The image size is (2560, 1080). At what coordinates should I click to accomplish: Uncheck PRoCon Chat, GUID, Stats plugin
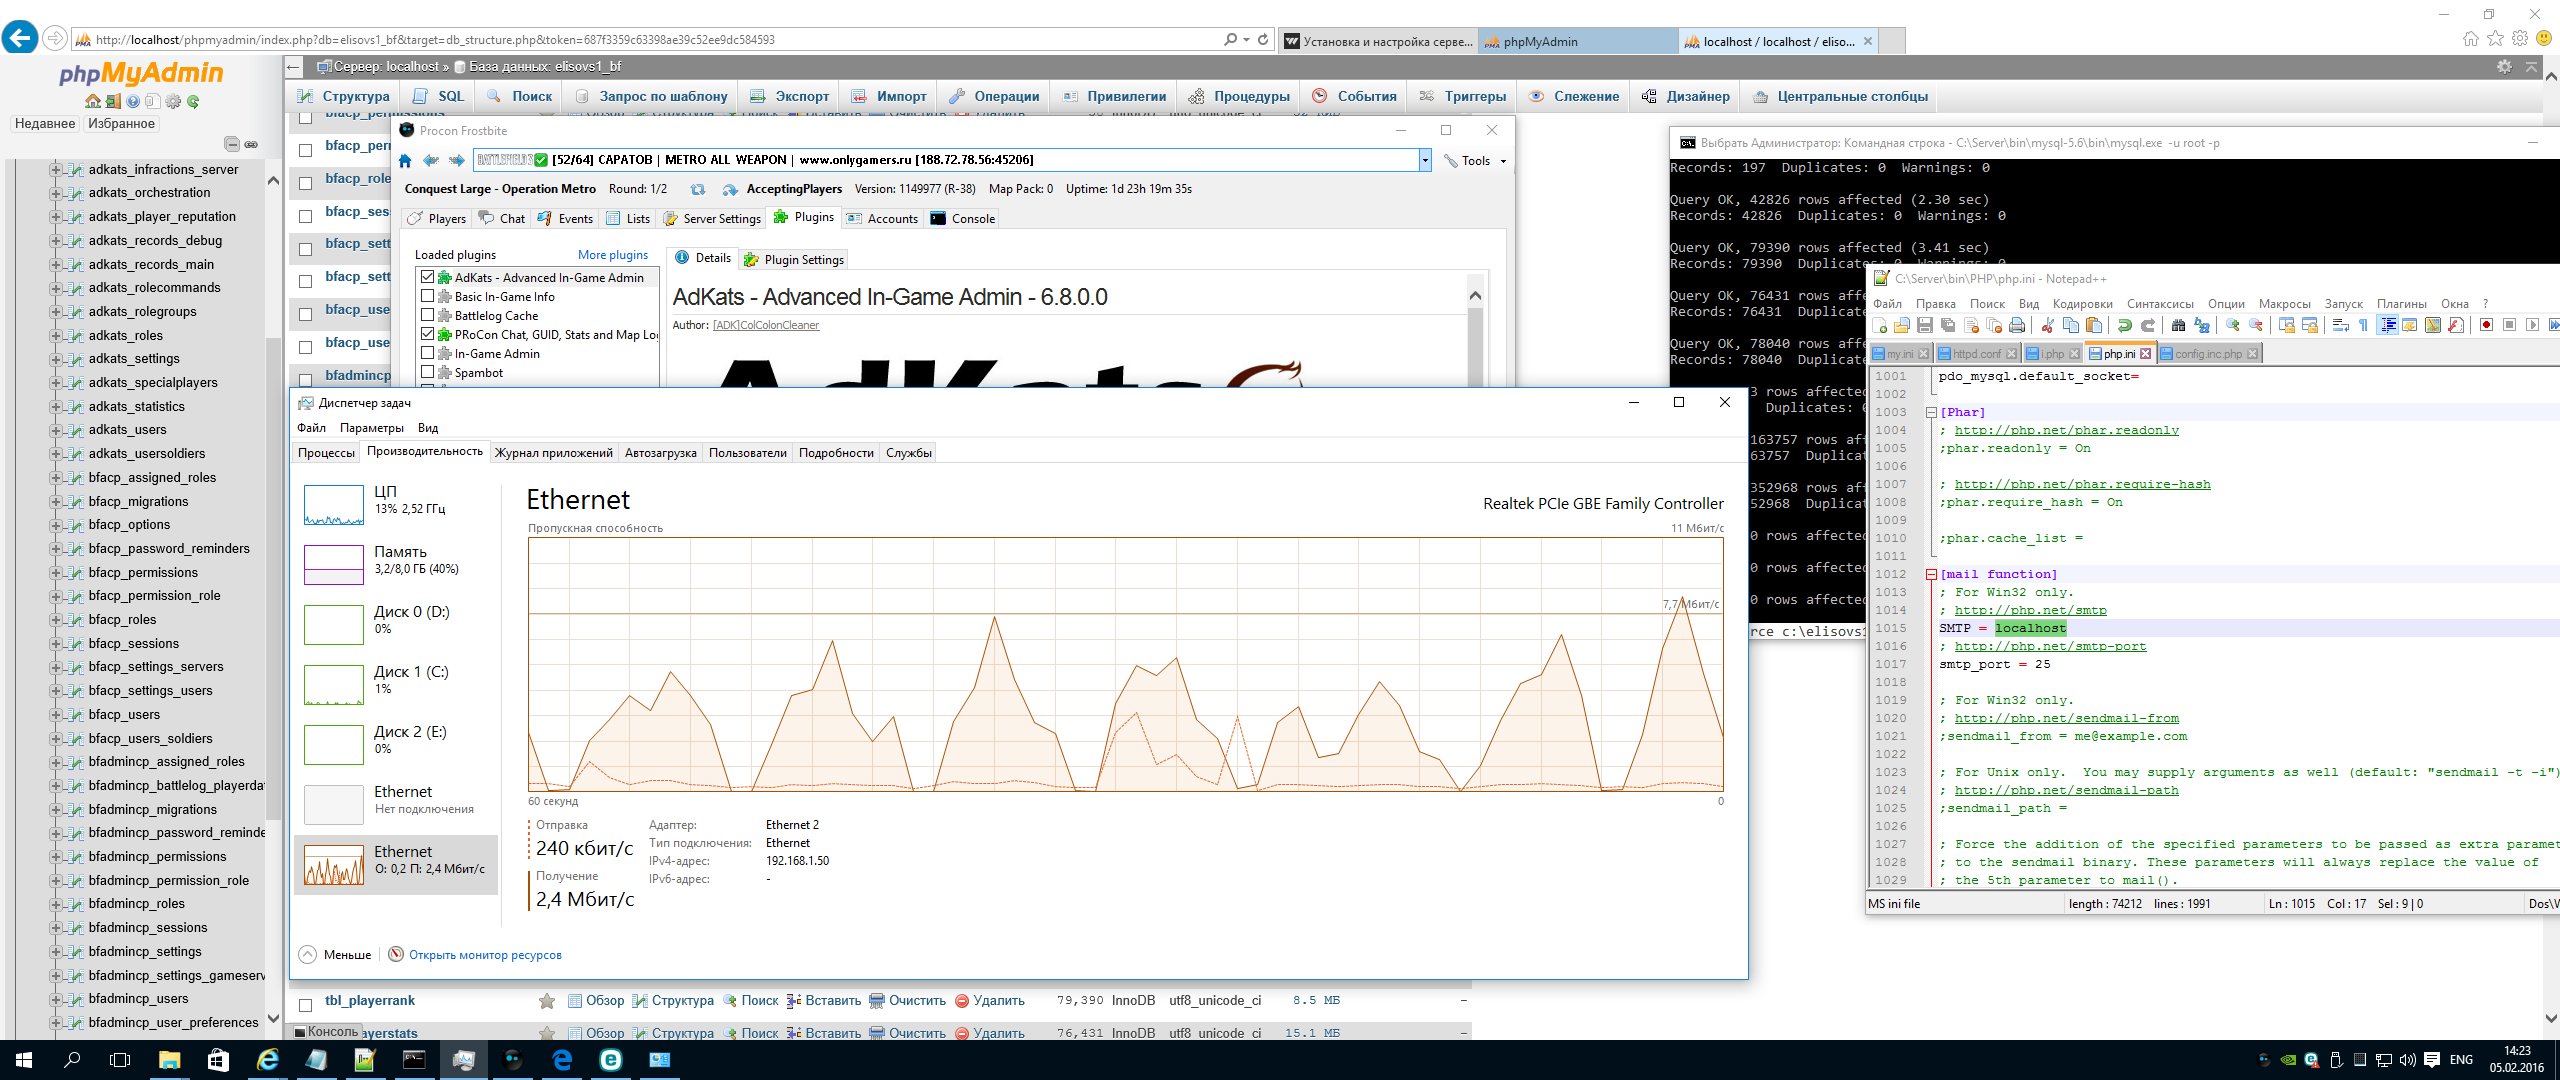pyautogui.click(x=428, y=334)
